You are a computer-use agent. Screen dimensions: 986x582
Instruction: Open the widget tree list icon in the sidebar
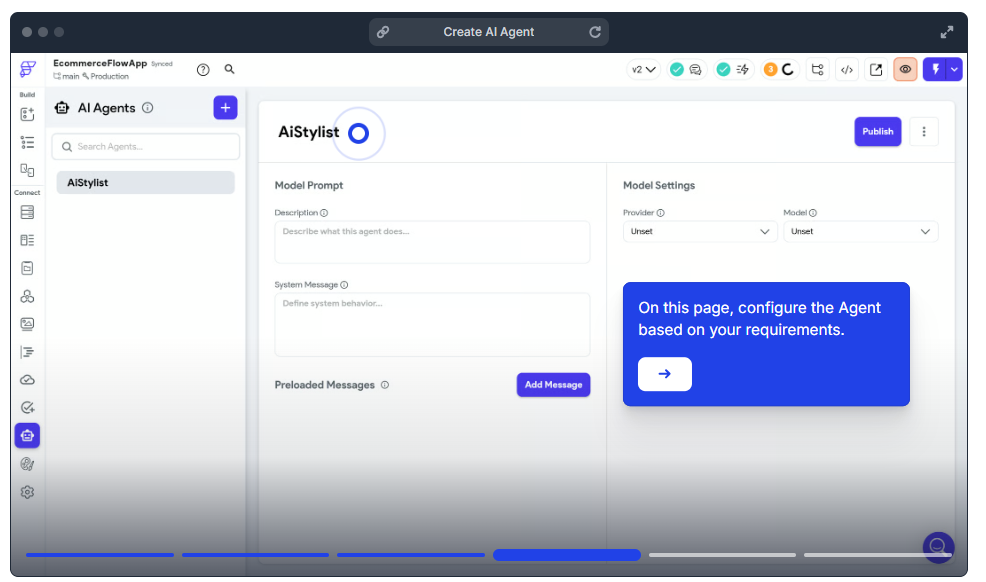[x=27, y=142]
